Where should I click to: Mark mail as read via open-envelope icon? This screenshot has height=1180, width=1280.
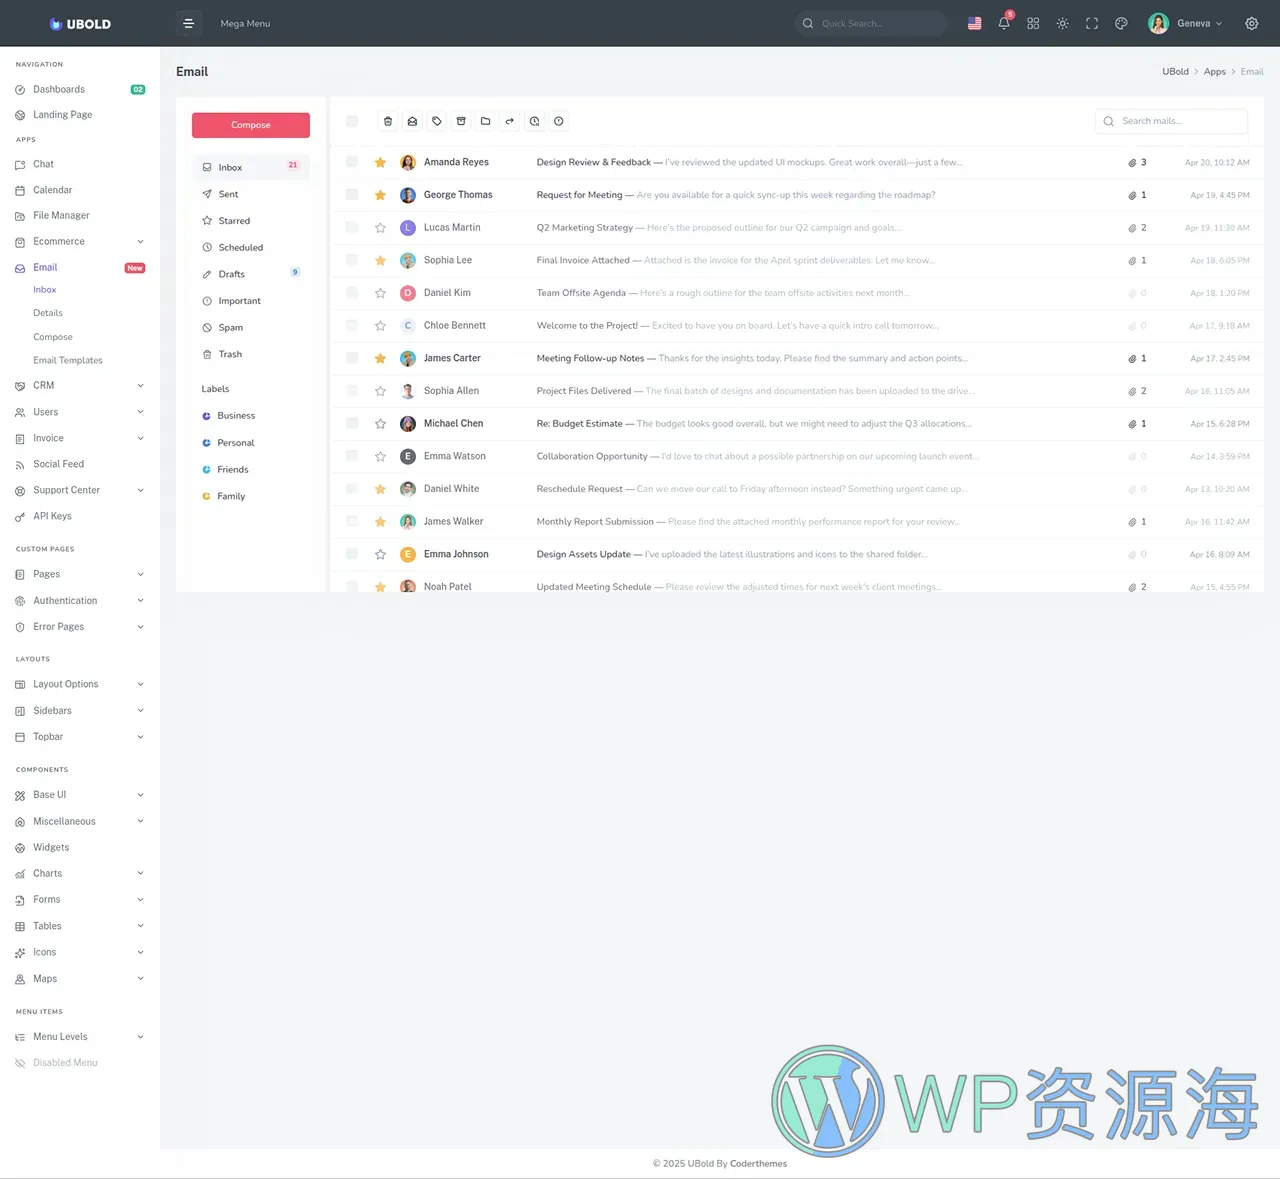tap(412, 121)
